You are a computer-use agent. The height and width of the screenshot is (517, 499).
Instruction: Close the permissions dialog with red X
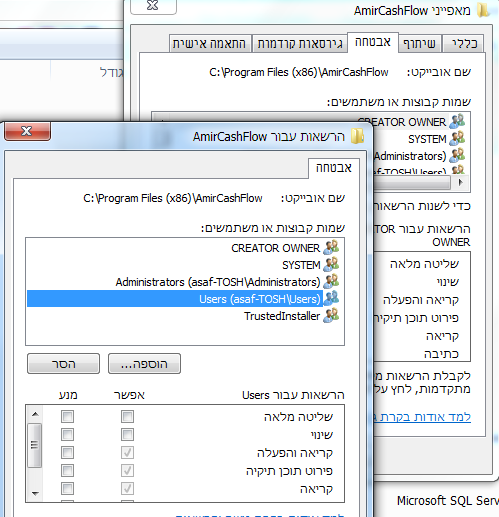point(27,131)
